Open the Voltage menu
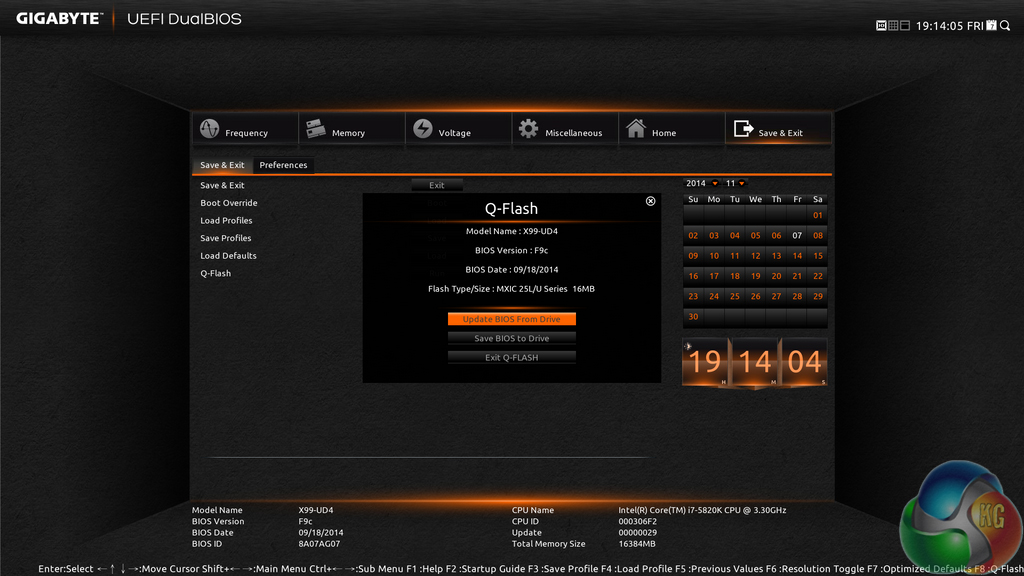Image resolution: width=1024 pixels, height=576 pixels. tap(458, 129)
